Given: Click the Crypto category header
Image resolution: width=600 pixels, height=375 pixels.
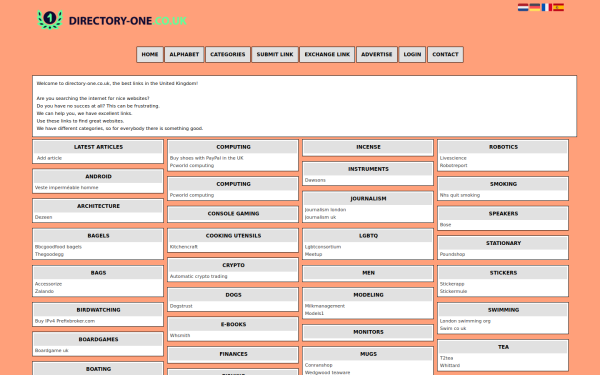Looking at the screenshot, I should click(233, 265).
